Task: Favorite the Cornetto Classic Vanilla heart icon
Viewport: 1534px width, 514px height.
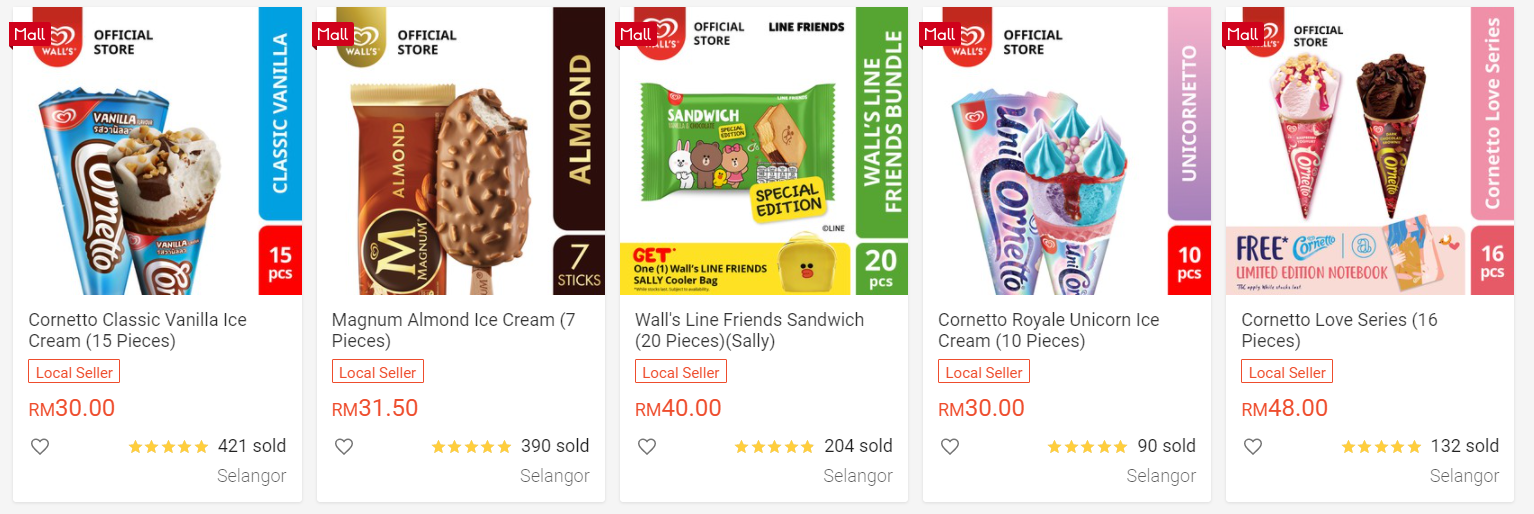Action: [x=40, y=447]
